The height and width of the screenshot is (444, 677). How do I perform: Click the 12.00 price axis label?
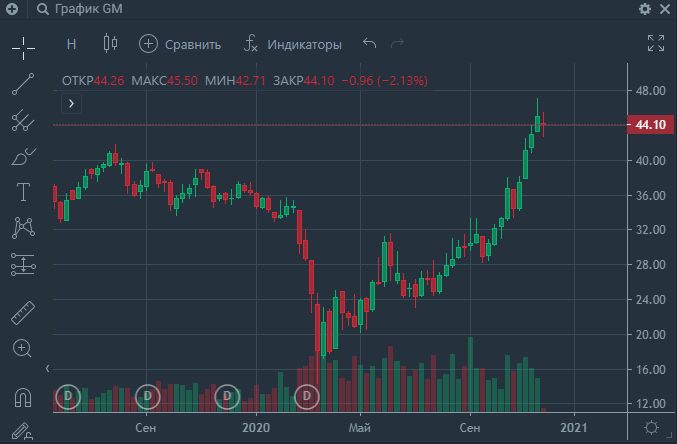pyautogui.click(x=650, y=404)
